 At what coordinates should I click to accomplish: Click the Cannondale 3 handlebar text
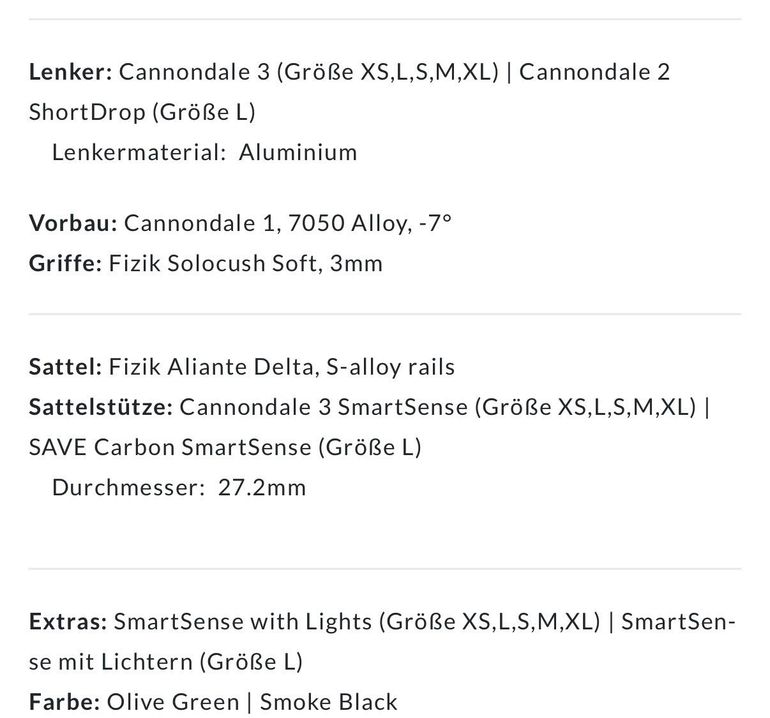coord(194,72)
